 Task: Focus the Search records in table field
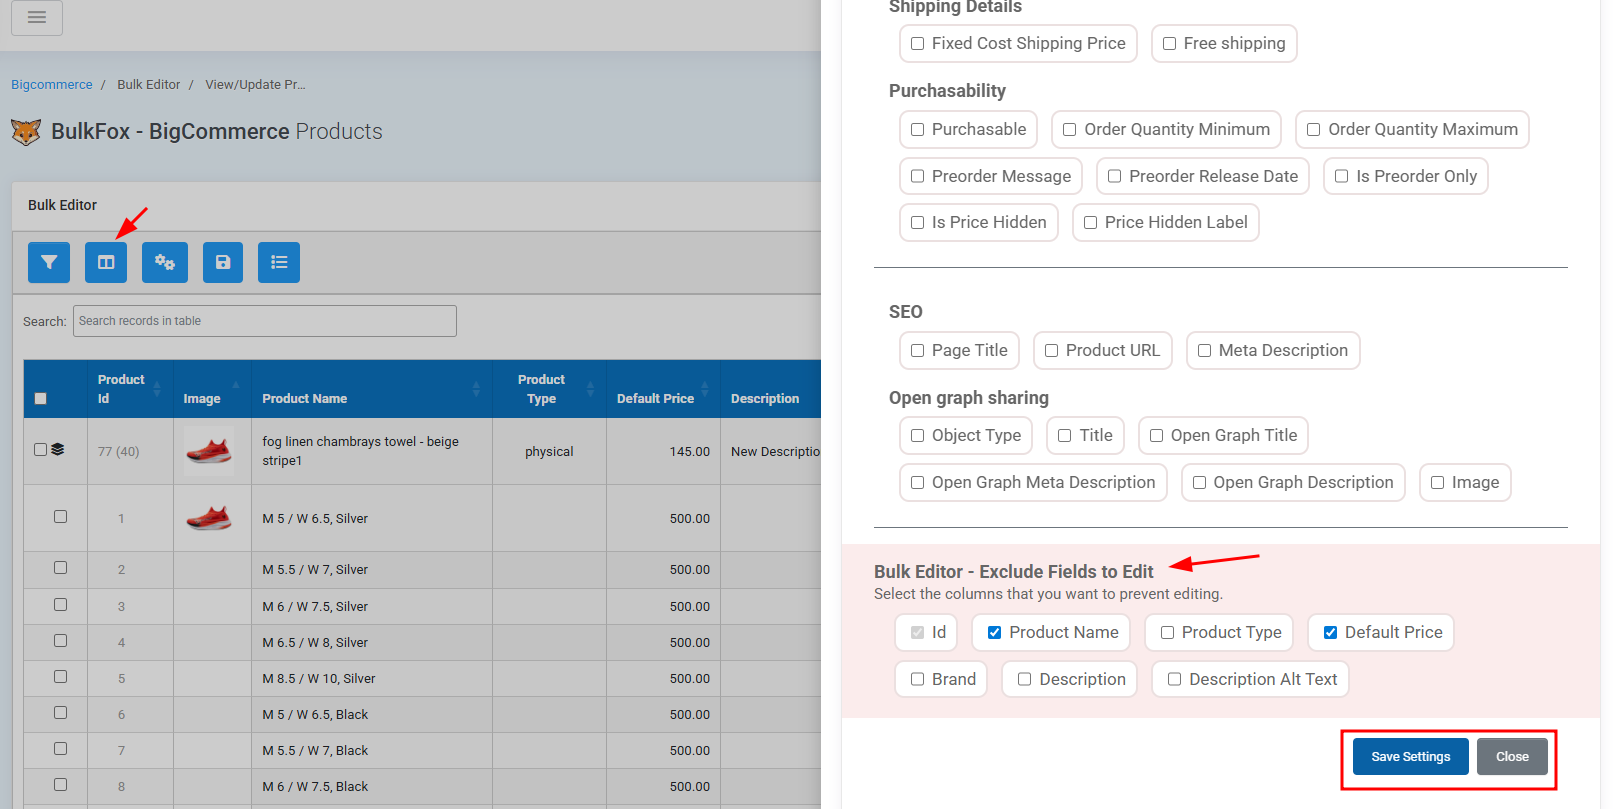pos(265,321)
